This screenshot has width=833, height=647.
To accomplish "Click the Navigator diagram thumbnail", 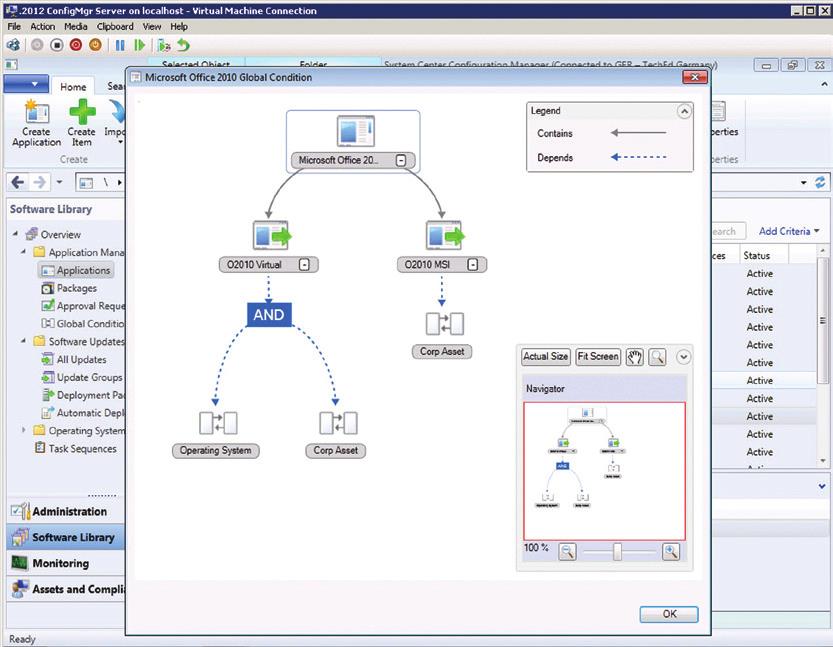I will coord(605,471).
